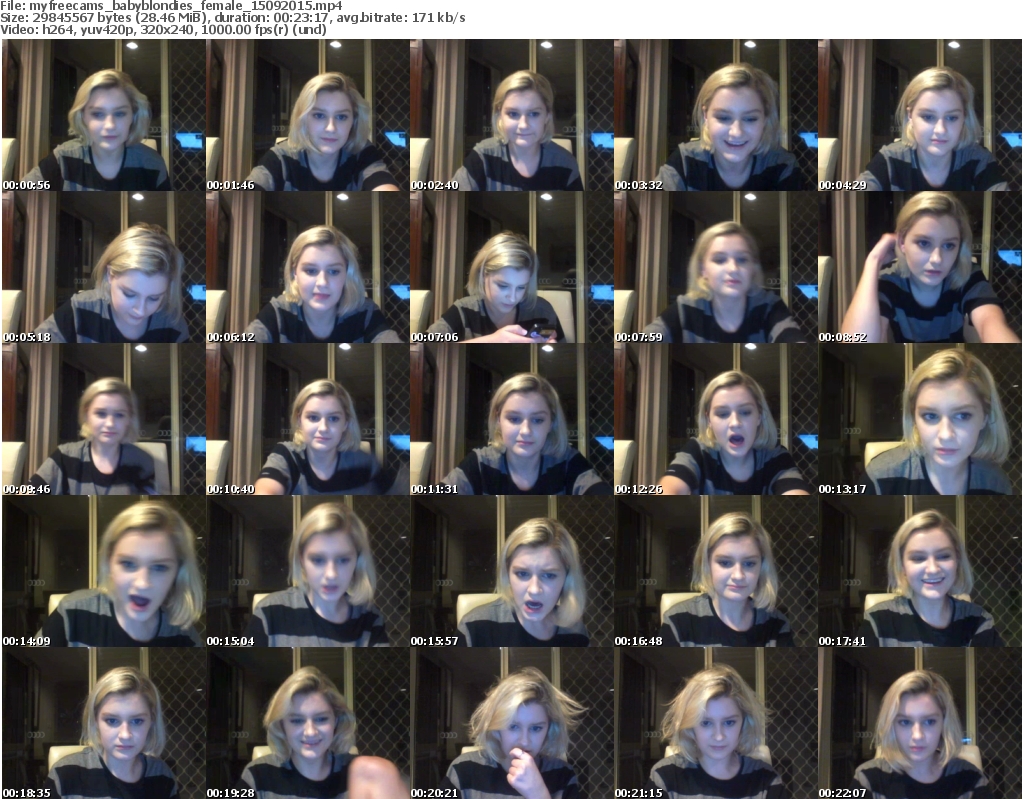The height and width of the screenshot is (799, 1024).
Task: Pick the preview frame at 00:09:46
Action: tap(104, 419)
